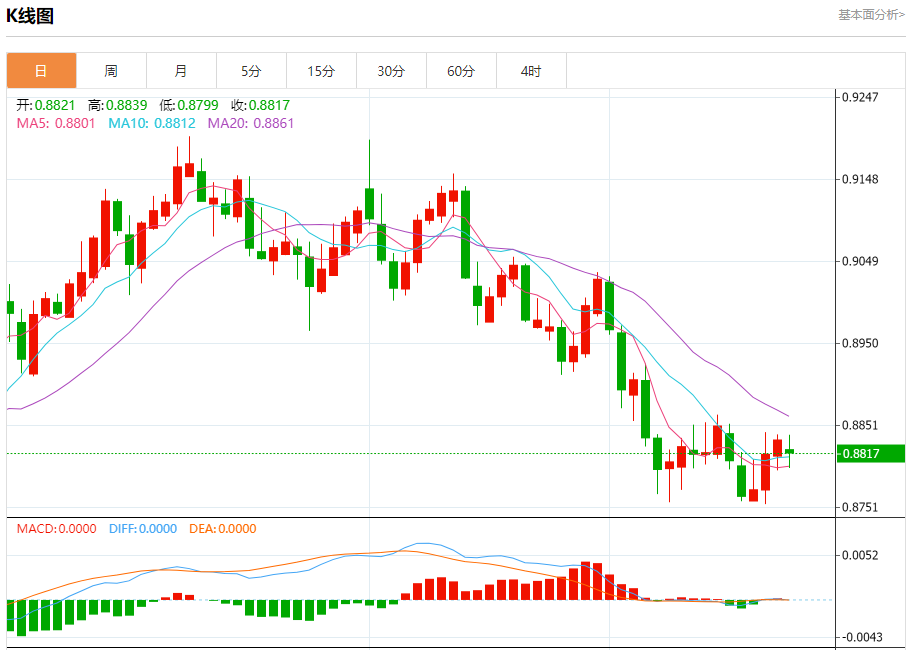The height and width of the screenshot is (650, 910).
Task: Click the 0.8751 axis label
Action: click(x=860, y=507)
